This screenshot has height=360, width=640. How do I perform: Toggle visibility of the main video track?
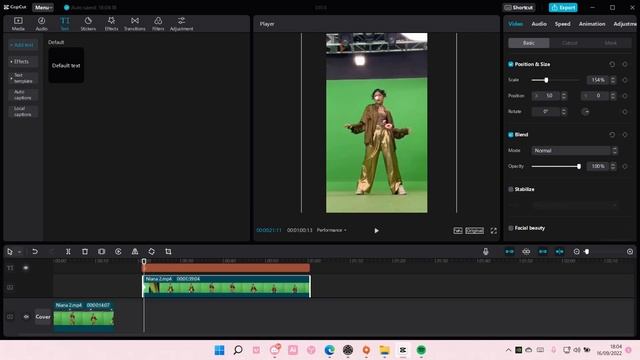pos(26,316)
